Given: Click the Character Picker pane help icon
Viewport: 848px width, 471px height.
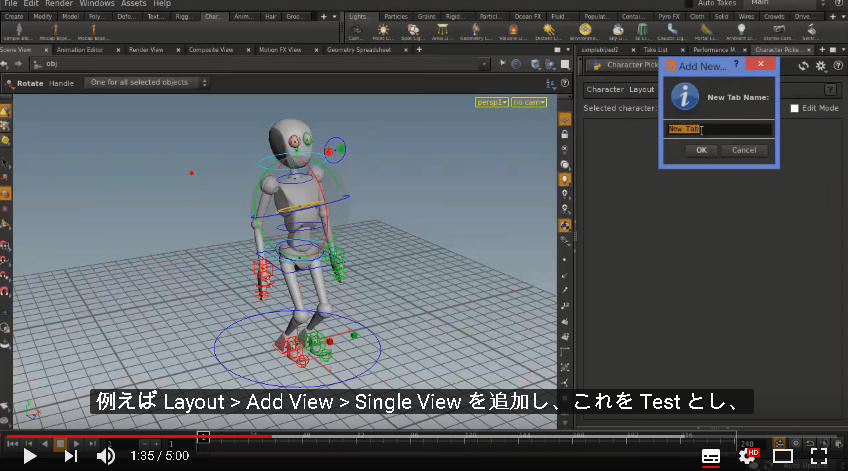Looking at the screenshot, I should click(x=838, y=65).
